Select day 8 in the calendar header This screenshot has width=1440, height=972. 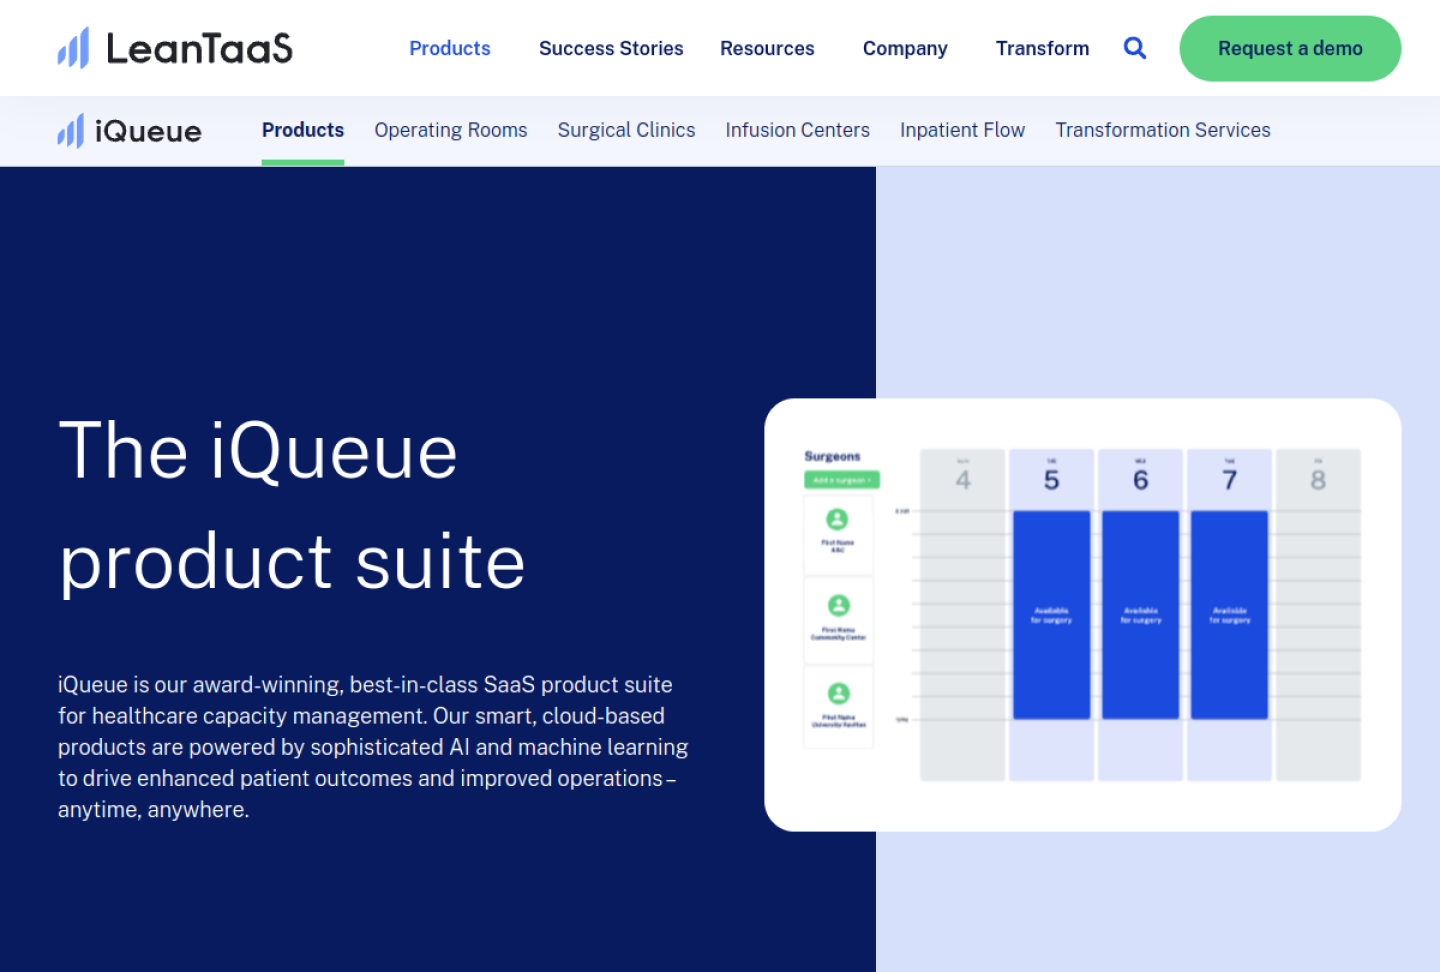(x=1318, y=479)
